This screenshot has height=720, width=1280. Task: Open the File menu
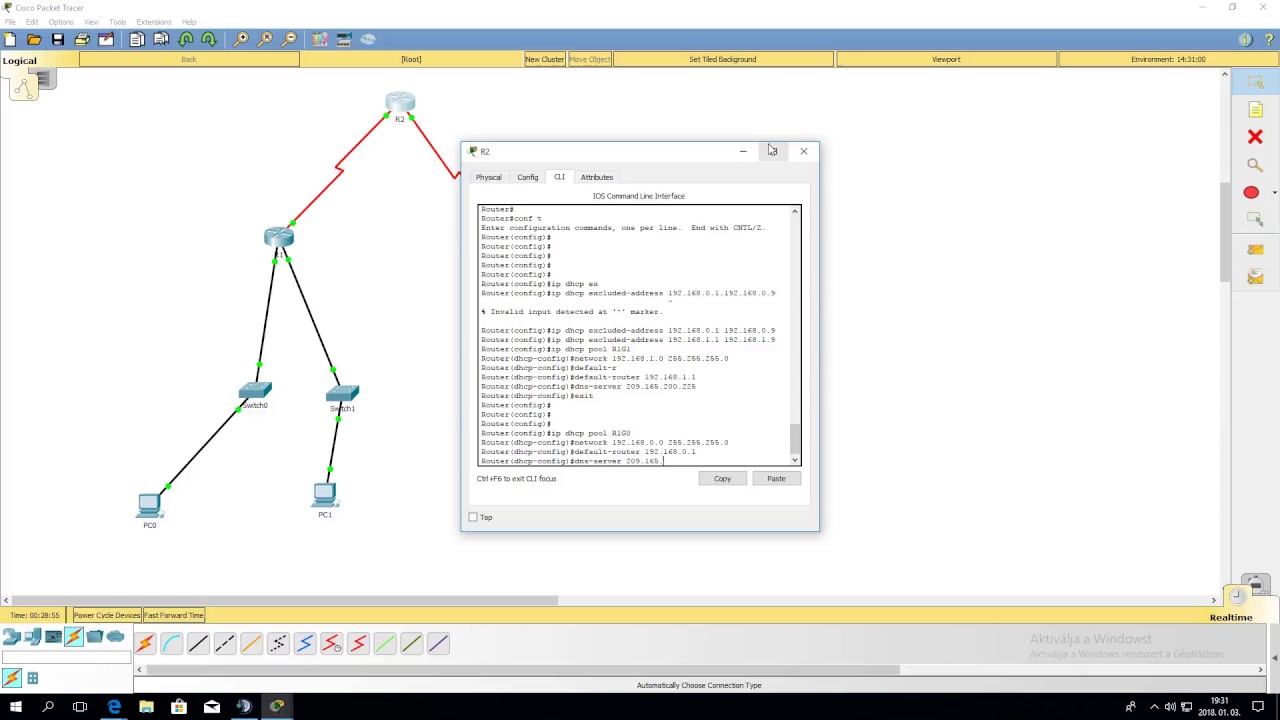[9, 22]
